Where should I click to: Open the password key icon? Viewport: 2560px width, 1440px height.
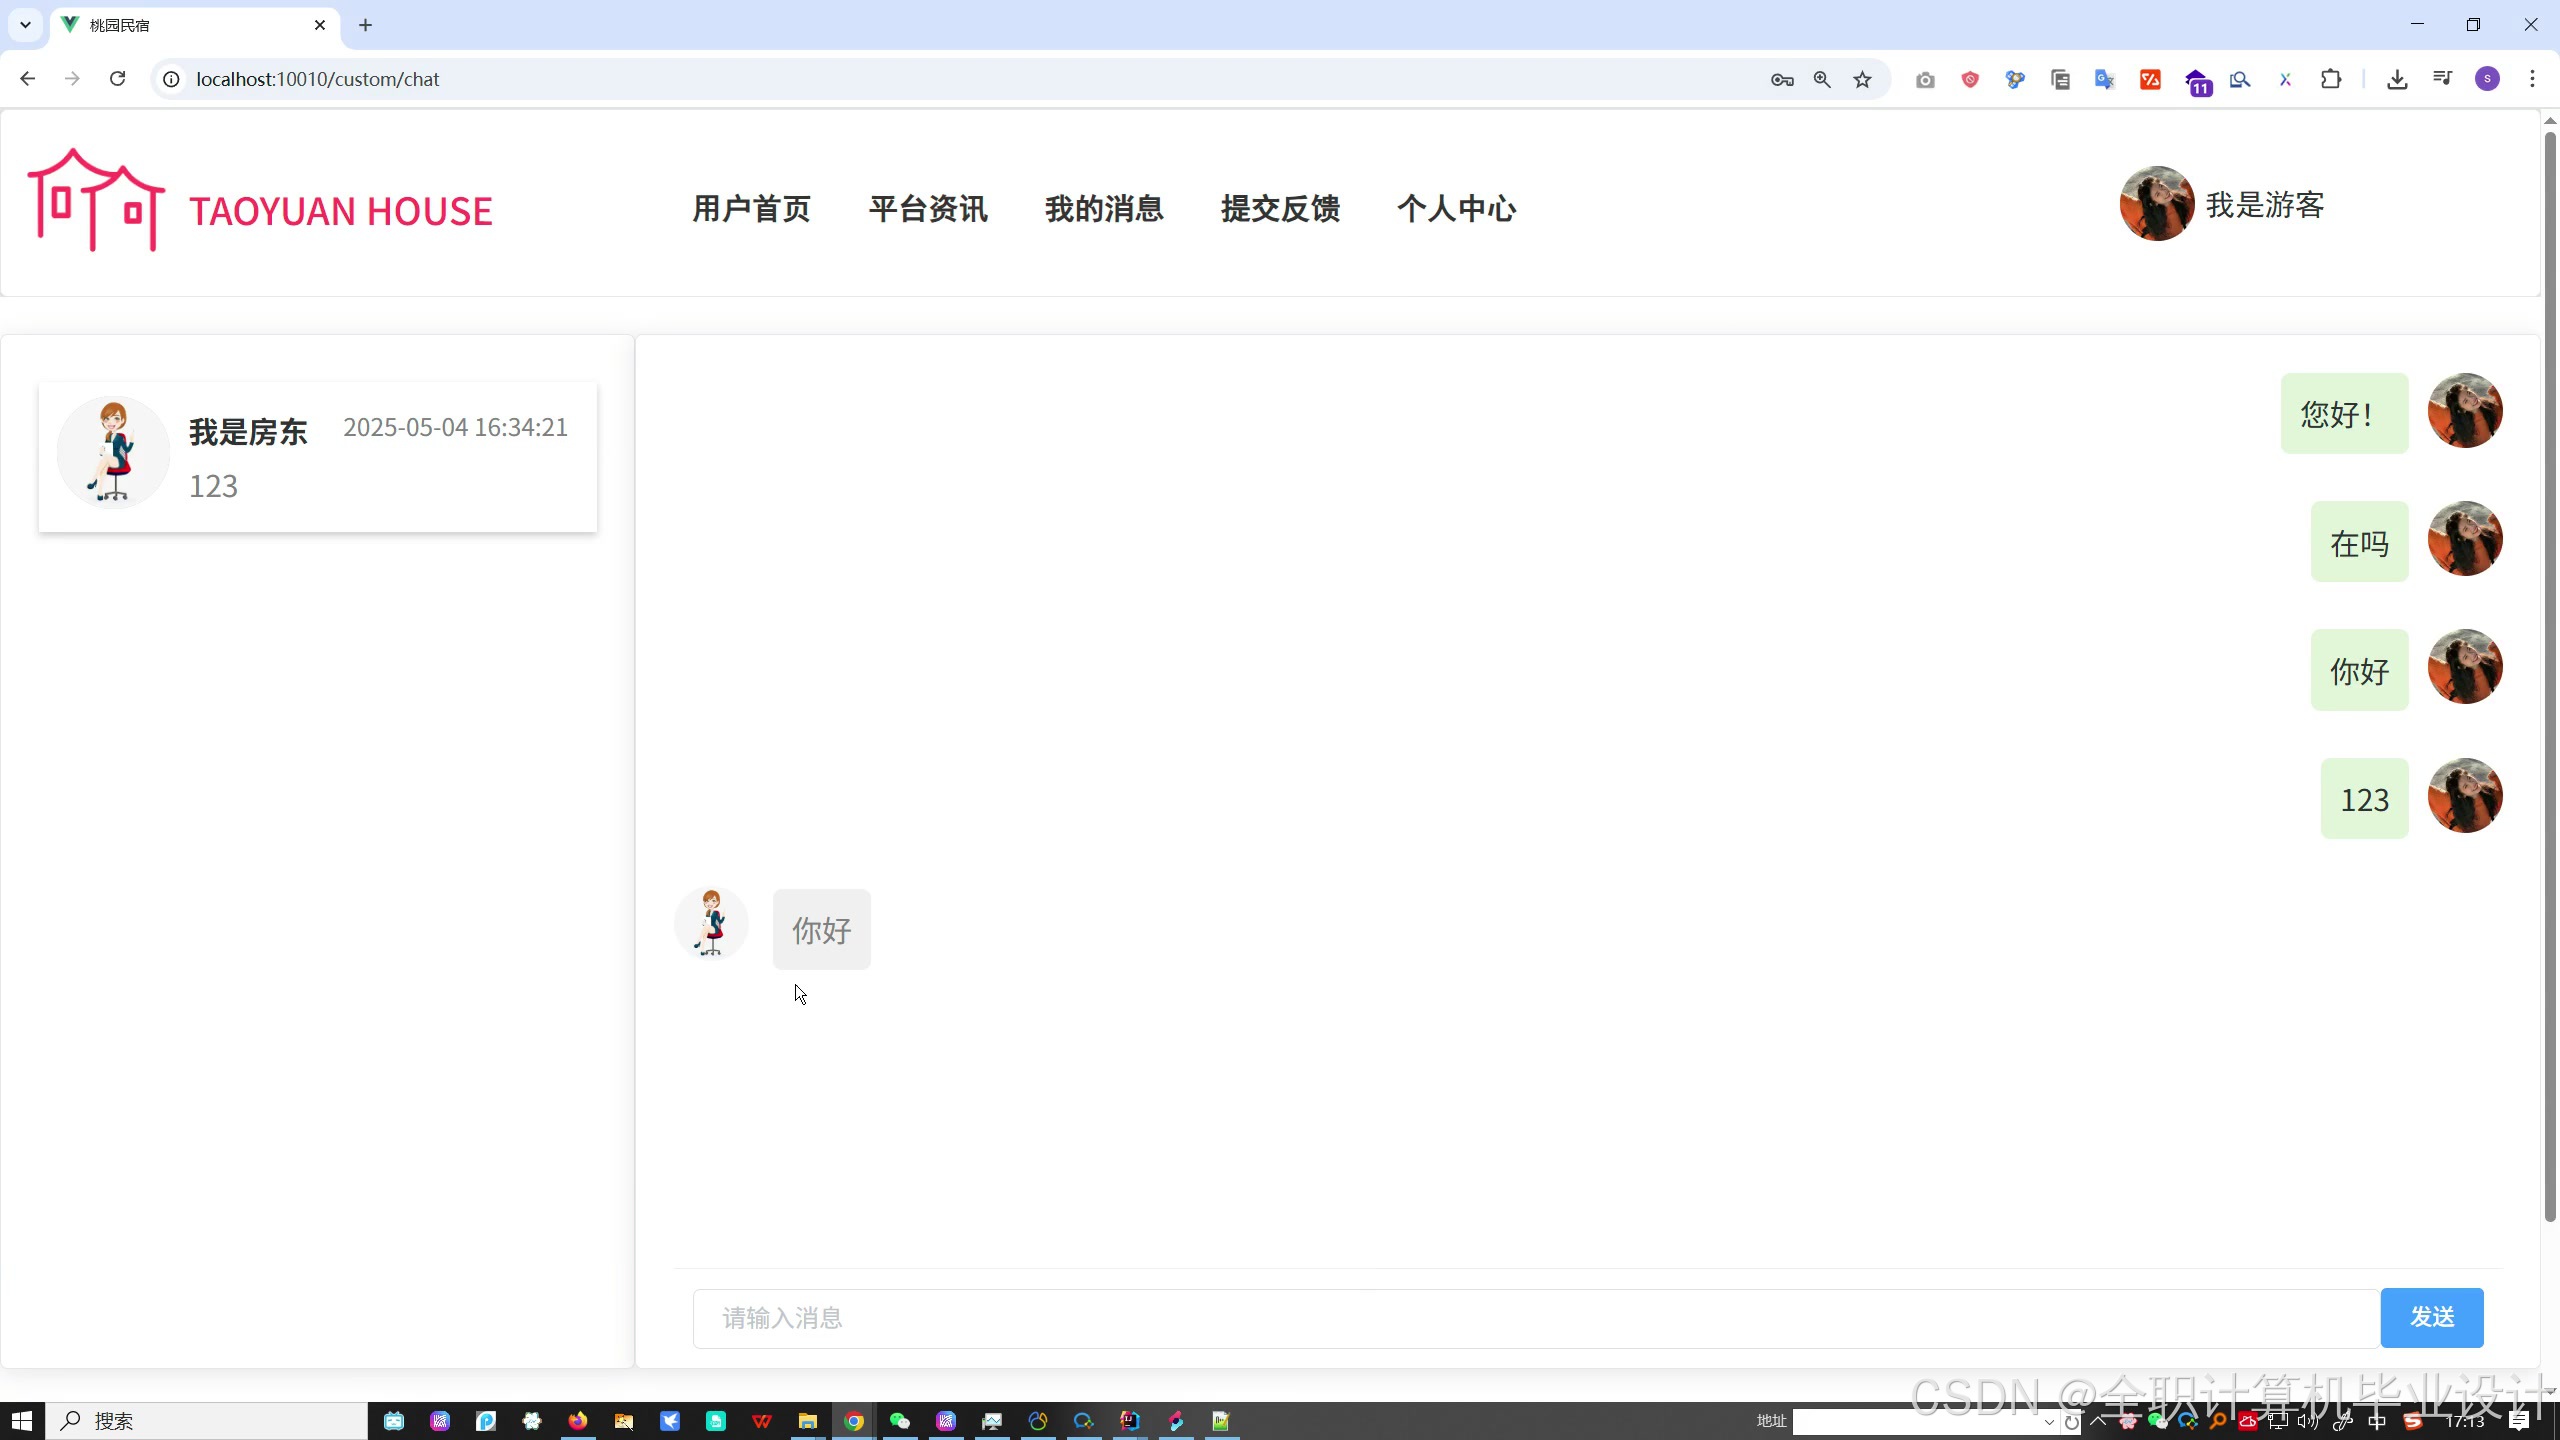1782,79
